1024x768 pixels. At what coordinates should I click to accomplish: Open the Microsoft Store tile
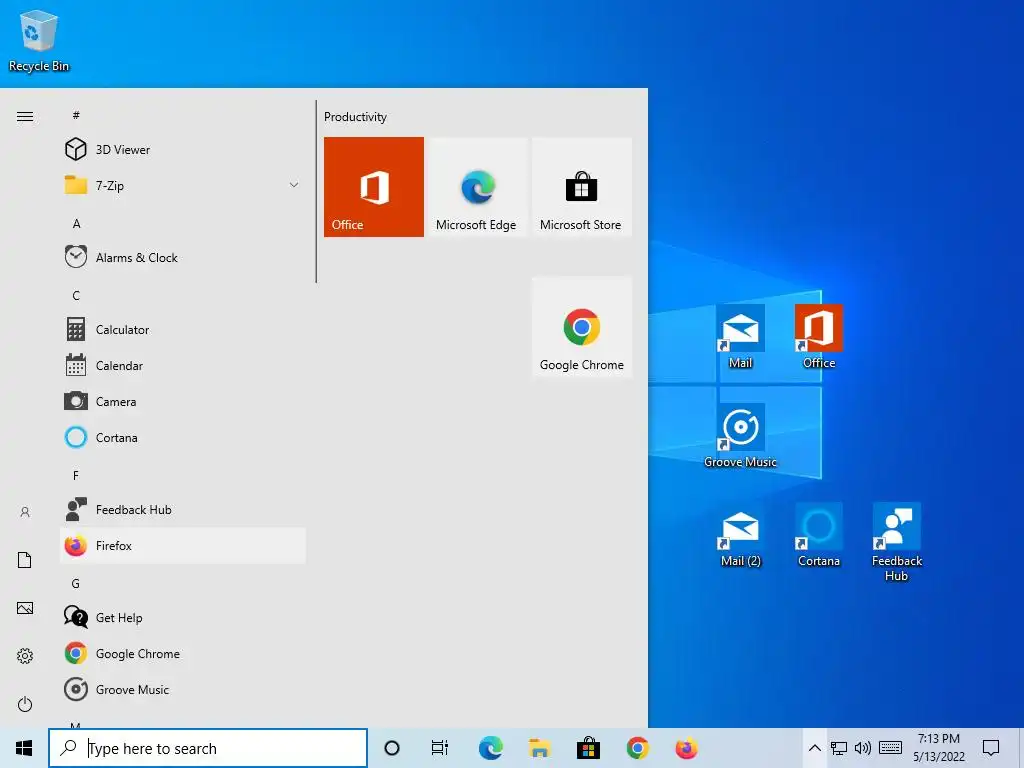[581, 187]
